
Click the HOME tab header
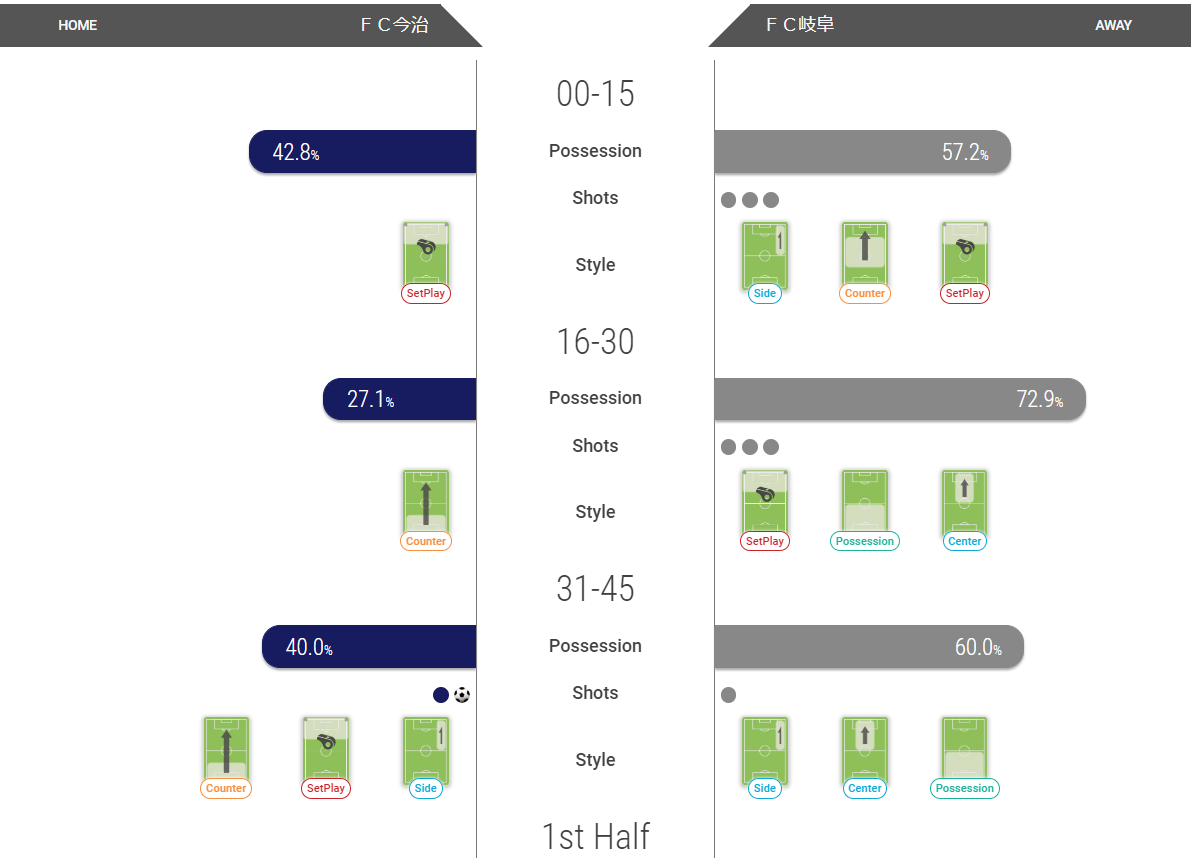tap(77, 25)
